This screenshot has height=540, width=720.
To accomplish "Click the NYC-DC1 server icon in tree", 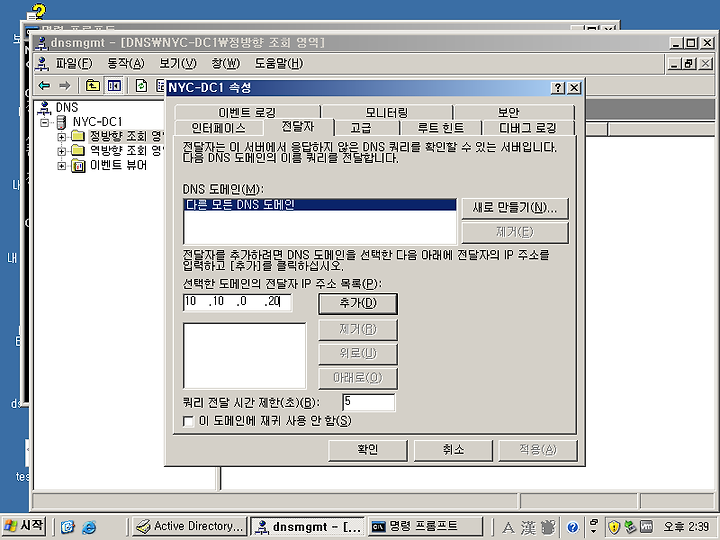I will pos(61,122).
